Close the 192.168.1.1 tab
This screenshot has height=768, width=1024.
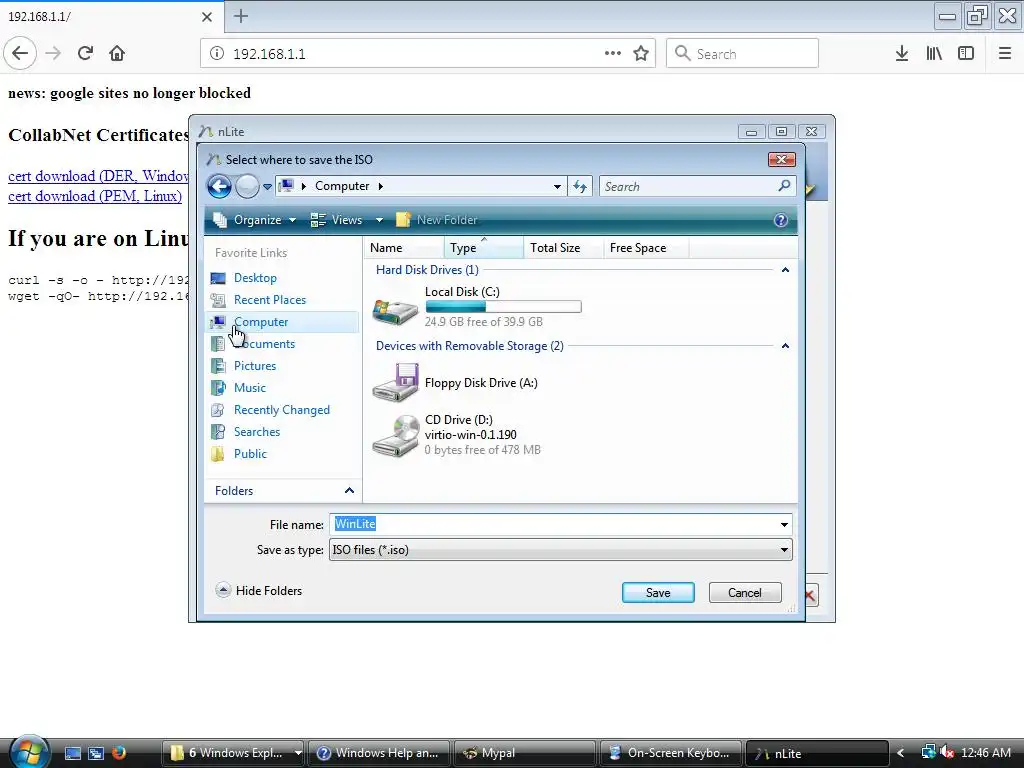[x=206, y=17]
